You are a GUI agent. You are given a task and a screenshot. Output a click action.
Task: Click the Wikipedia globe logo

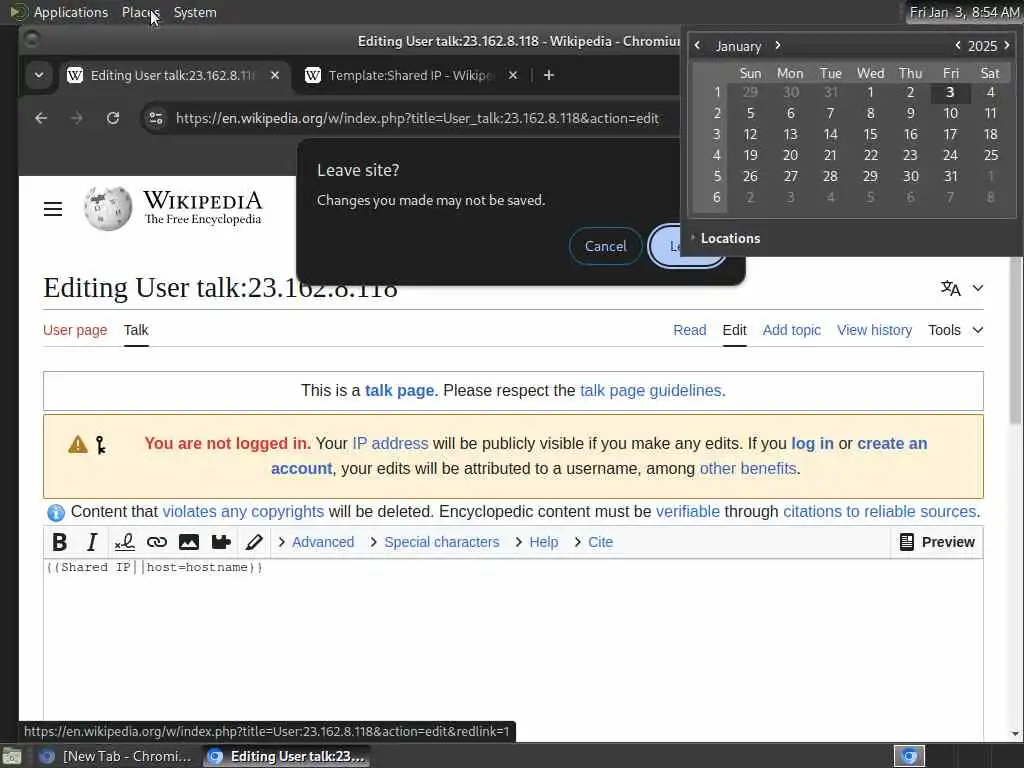point(108,208)
